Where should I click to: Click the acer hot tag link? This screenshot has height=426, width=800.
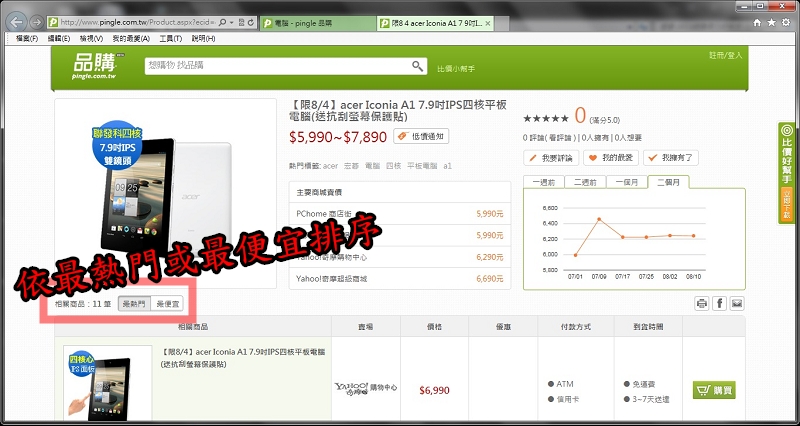tap(331, 166)
